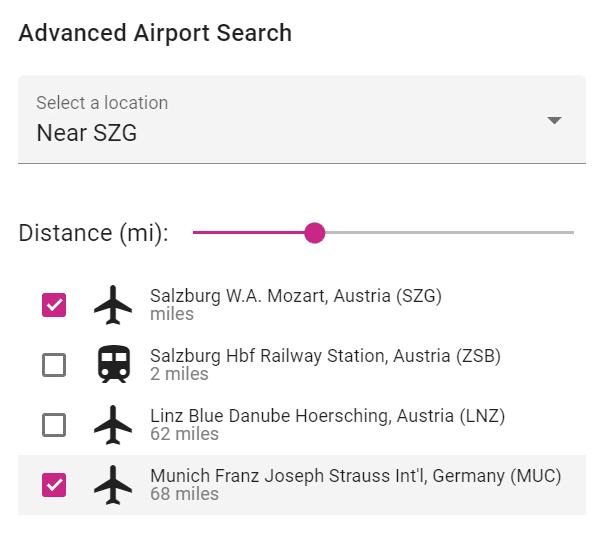Click the 68 miles distance text
The height and width of the screenshot is (535, 603).
tap(184, 494)
